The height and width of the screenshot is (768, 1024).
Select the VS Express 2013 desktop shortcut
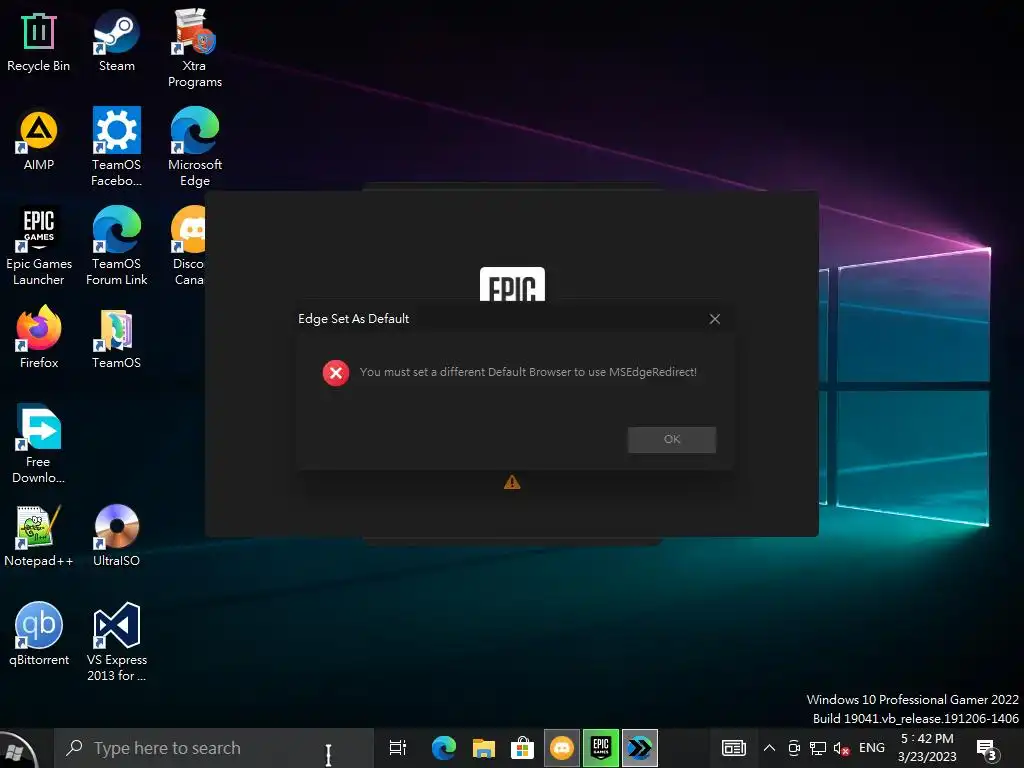pyautogui.click(x=116, y=643)
